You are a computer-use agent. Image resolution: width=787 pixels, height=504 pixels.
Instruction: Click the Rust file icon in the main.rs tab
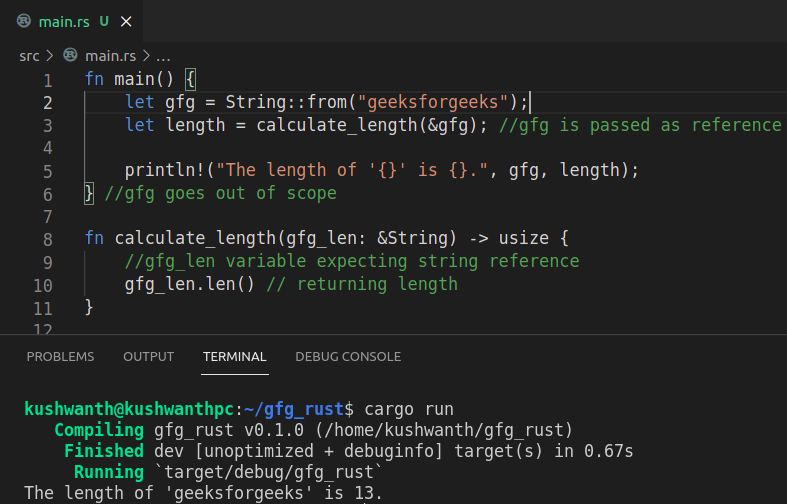(24, 21)
